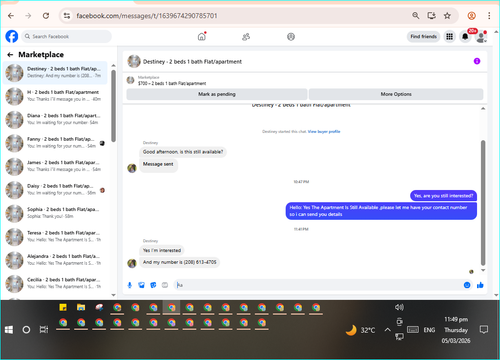Image resolution: width=500 pixels, height=360 pixels.
Task: Go back with the browser back arrow
Action: tap(11, 16)
